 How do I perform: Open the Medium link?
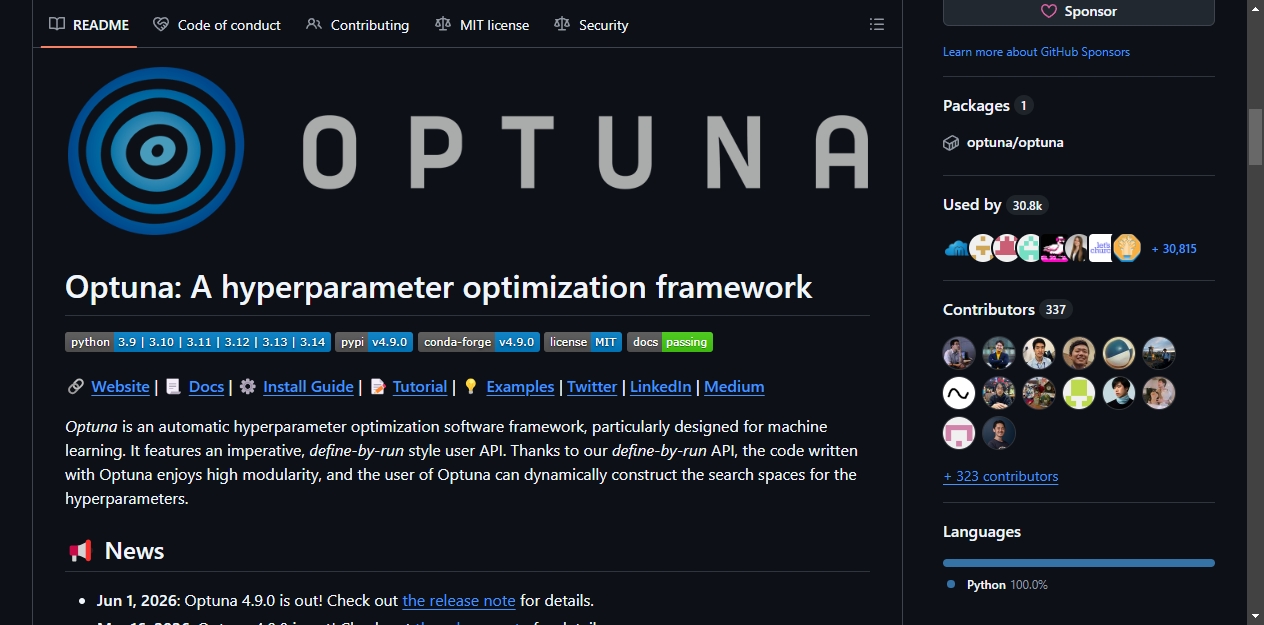click(x=734, y=387)
